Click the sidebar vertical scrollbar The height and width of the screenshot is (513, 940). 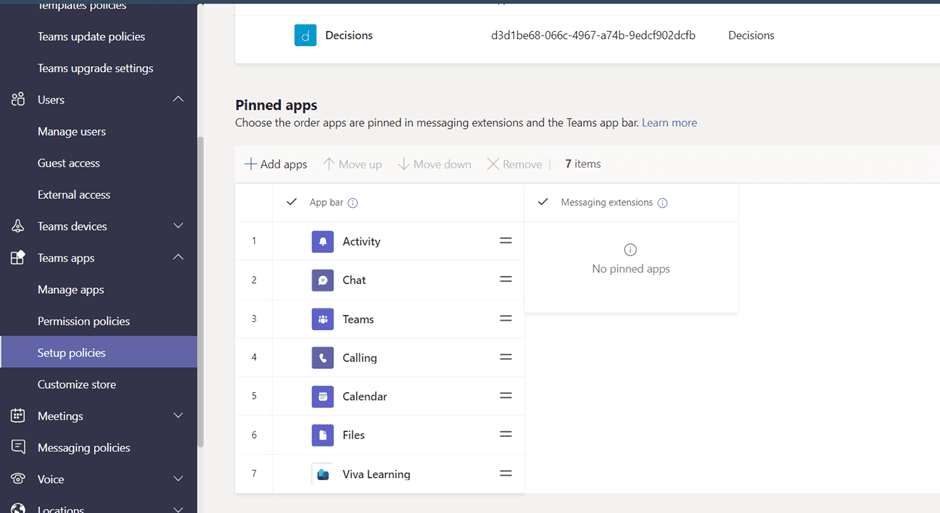tap(201, 292)
